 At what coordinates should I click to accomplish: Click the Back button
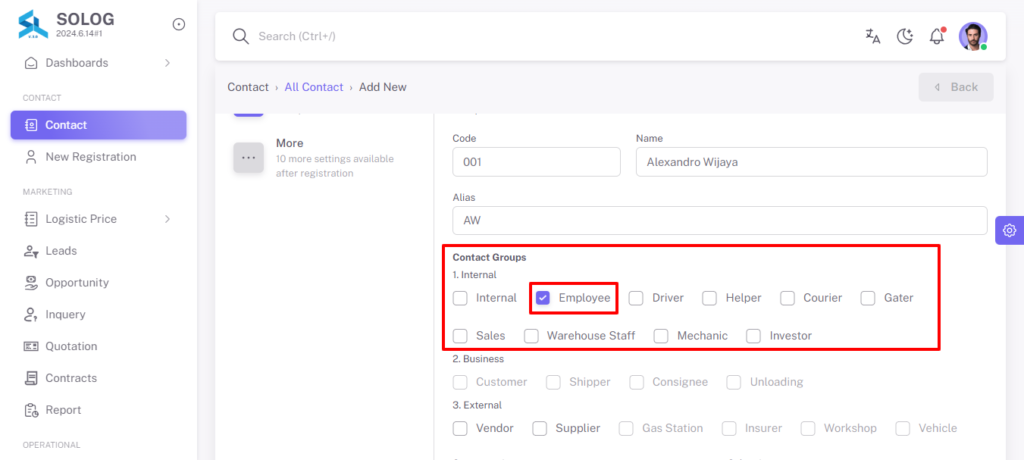(956, 87)
